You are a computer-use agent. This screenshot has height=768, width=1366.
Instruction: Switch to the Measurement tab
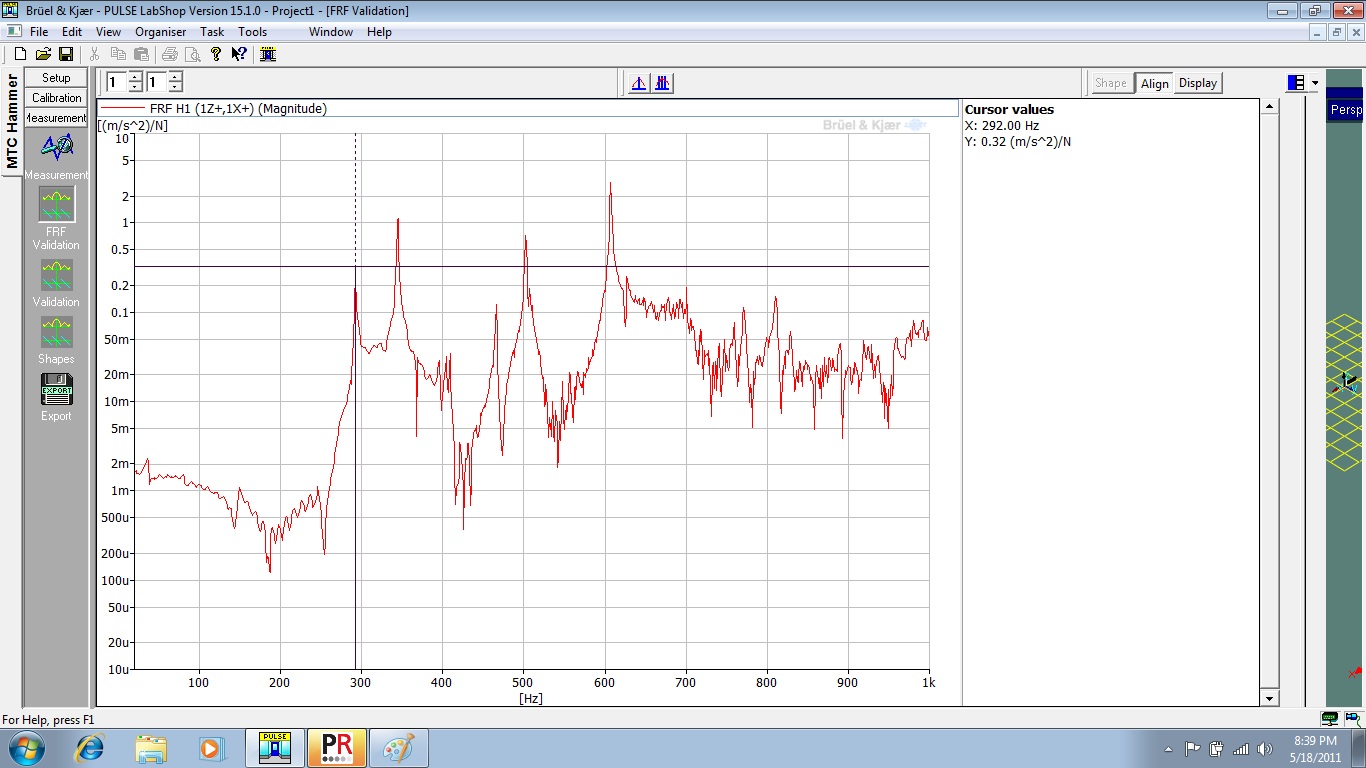point(56,118)
